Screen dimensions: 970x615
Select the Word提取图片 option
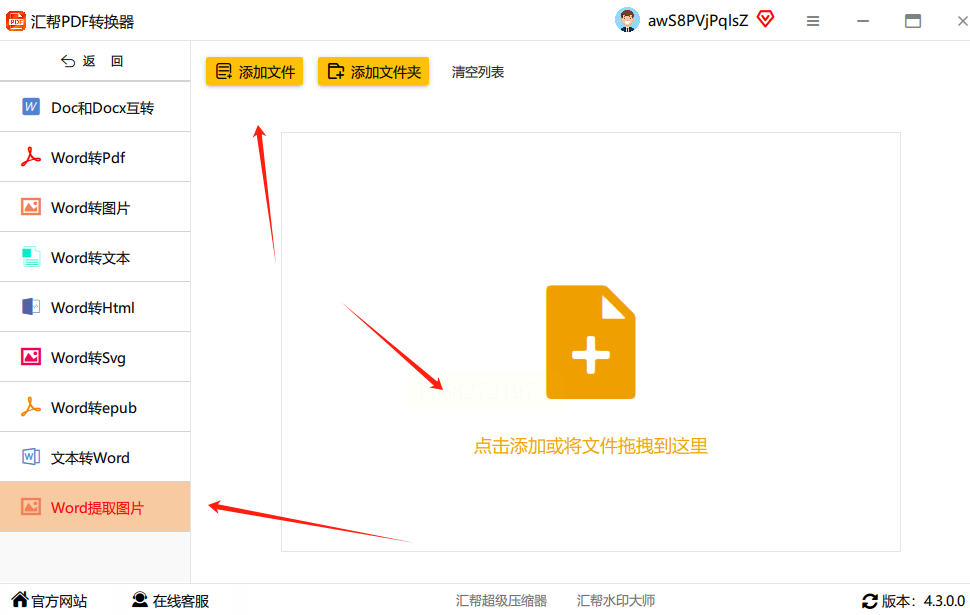pyautogui.click(x=95, y=507)
